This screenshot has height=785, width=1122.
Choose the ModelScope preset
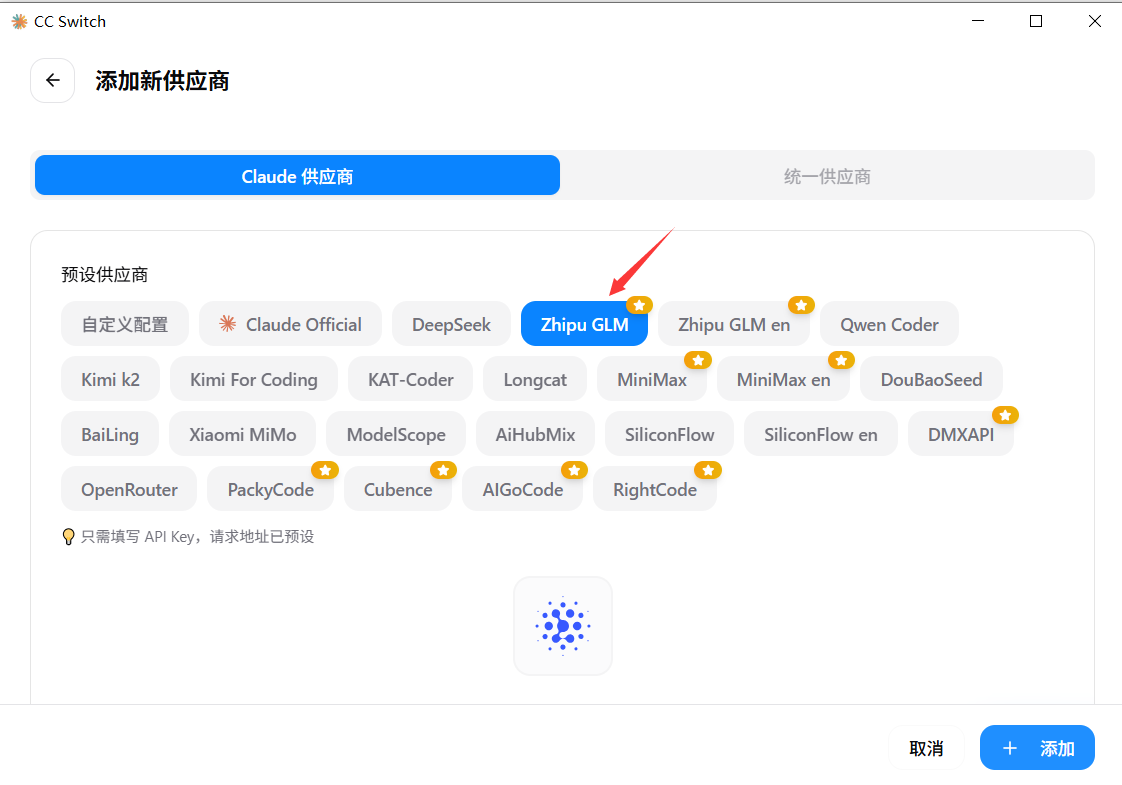396,434
